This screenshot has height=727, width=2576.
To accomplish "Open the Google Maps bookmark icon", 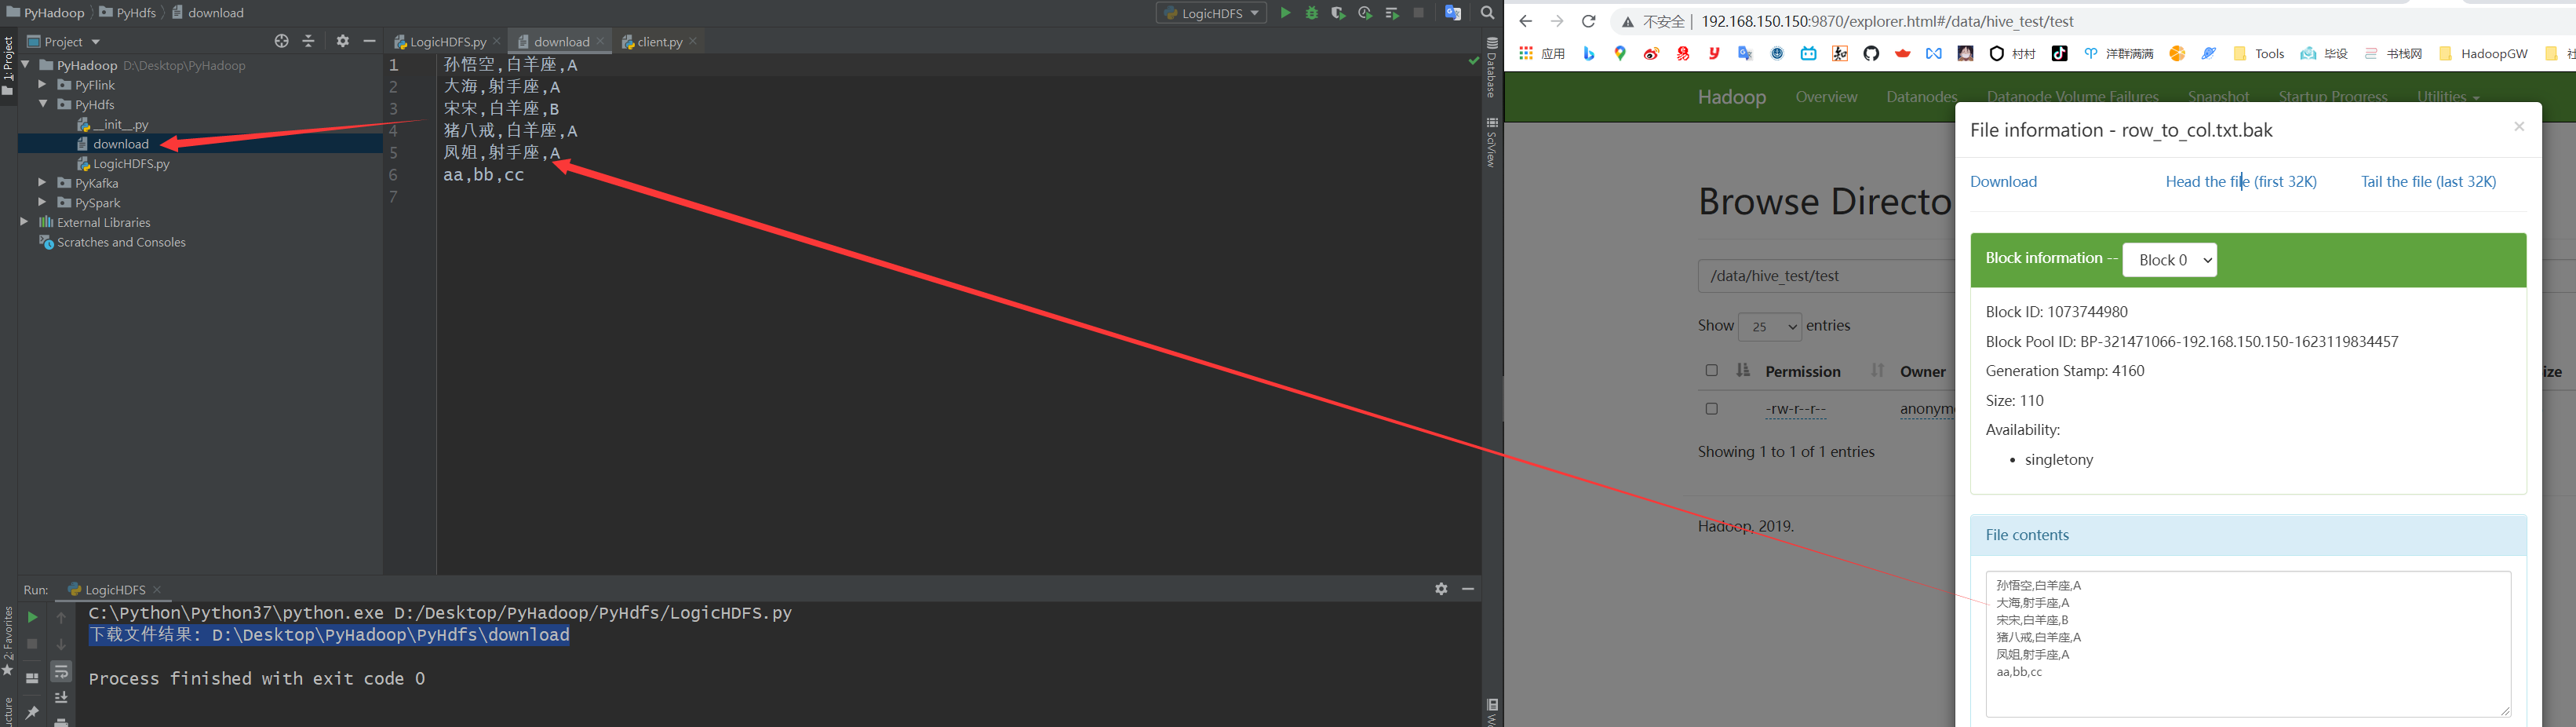I will pos(1620,54).
